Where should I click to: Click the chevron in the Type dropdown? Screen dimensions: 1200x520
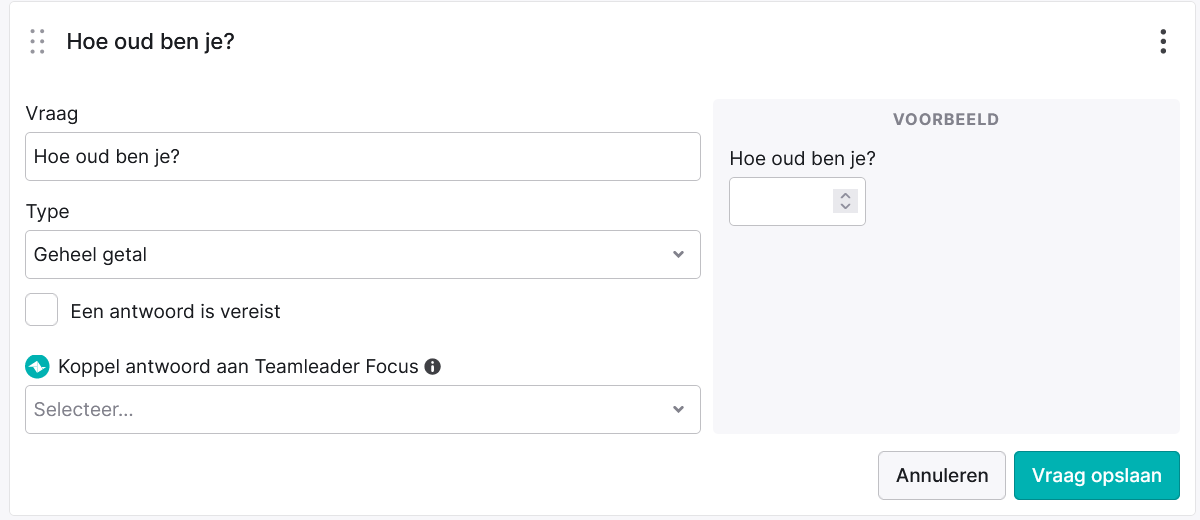pyautogui.click(x=678, y=254)
